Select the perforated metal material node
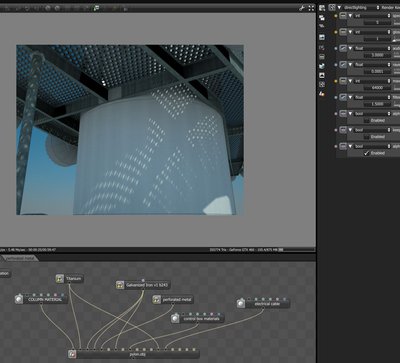The image size is (400, 363). coord(173,300)
